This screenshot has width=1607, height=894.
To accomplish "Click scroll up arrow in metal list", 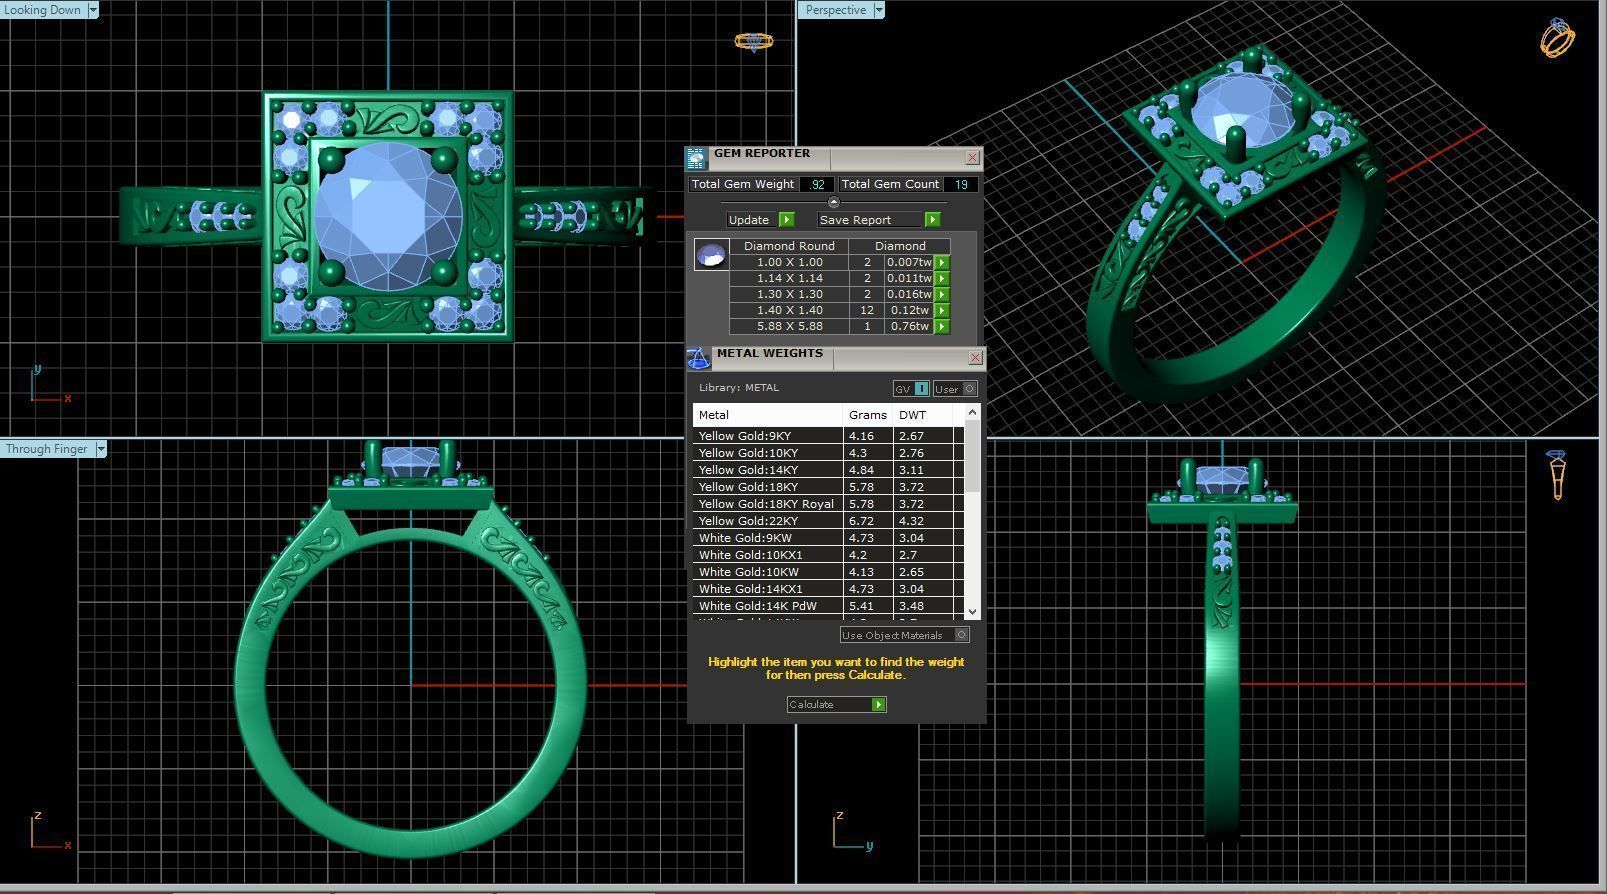I will click(x=972, y=412).
